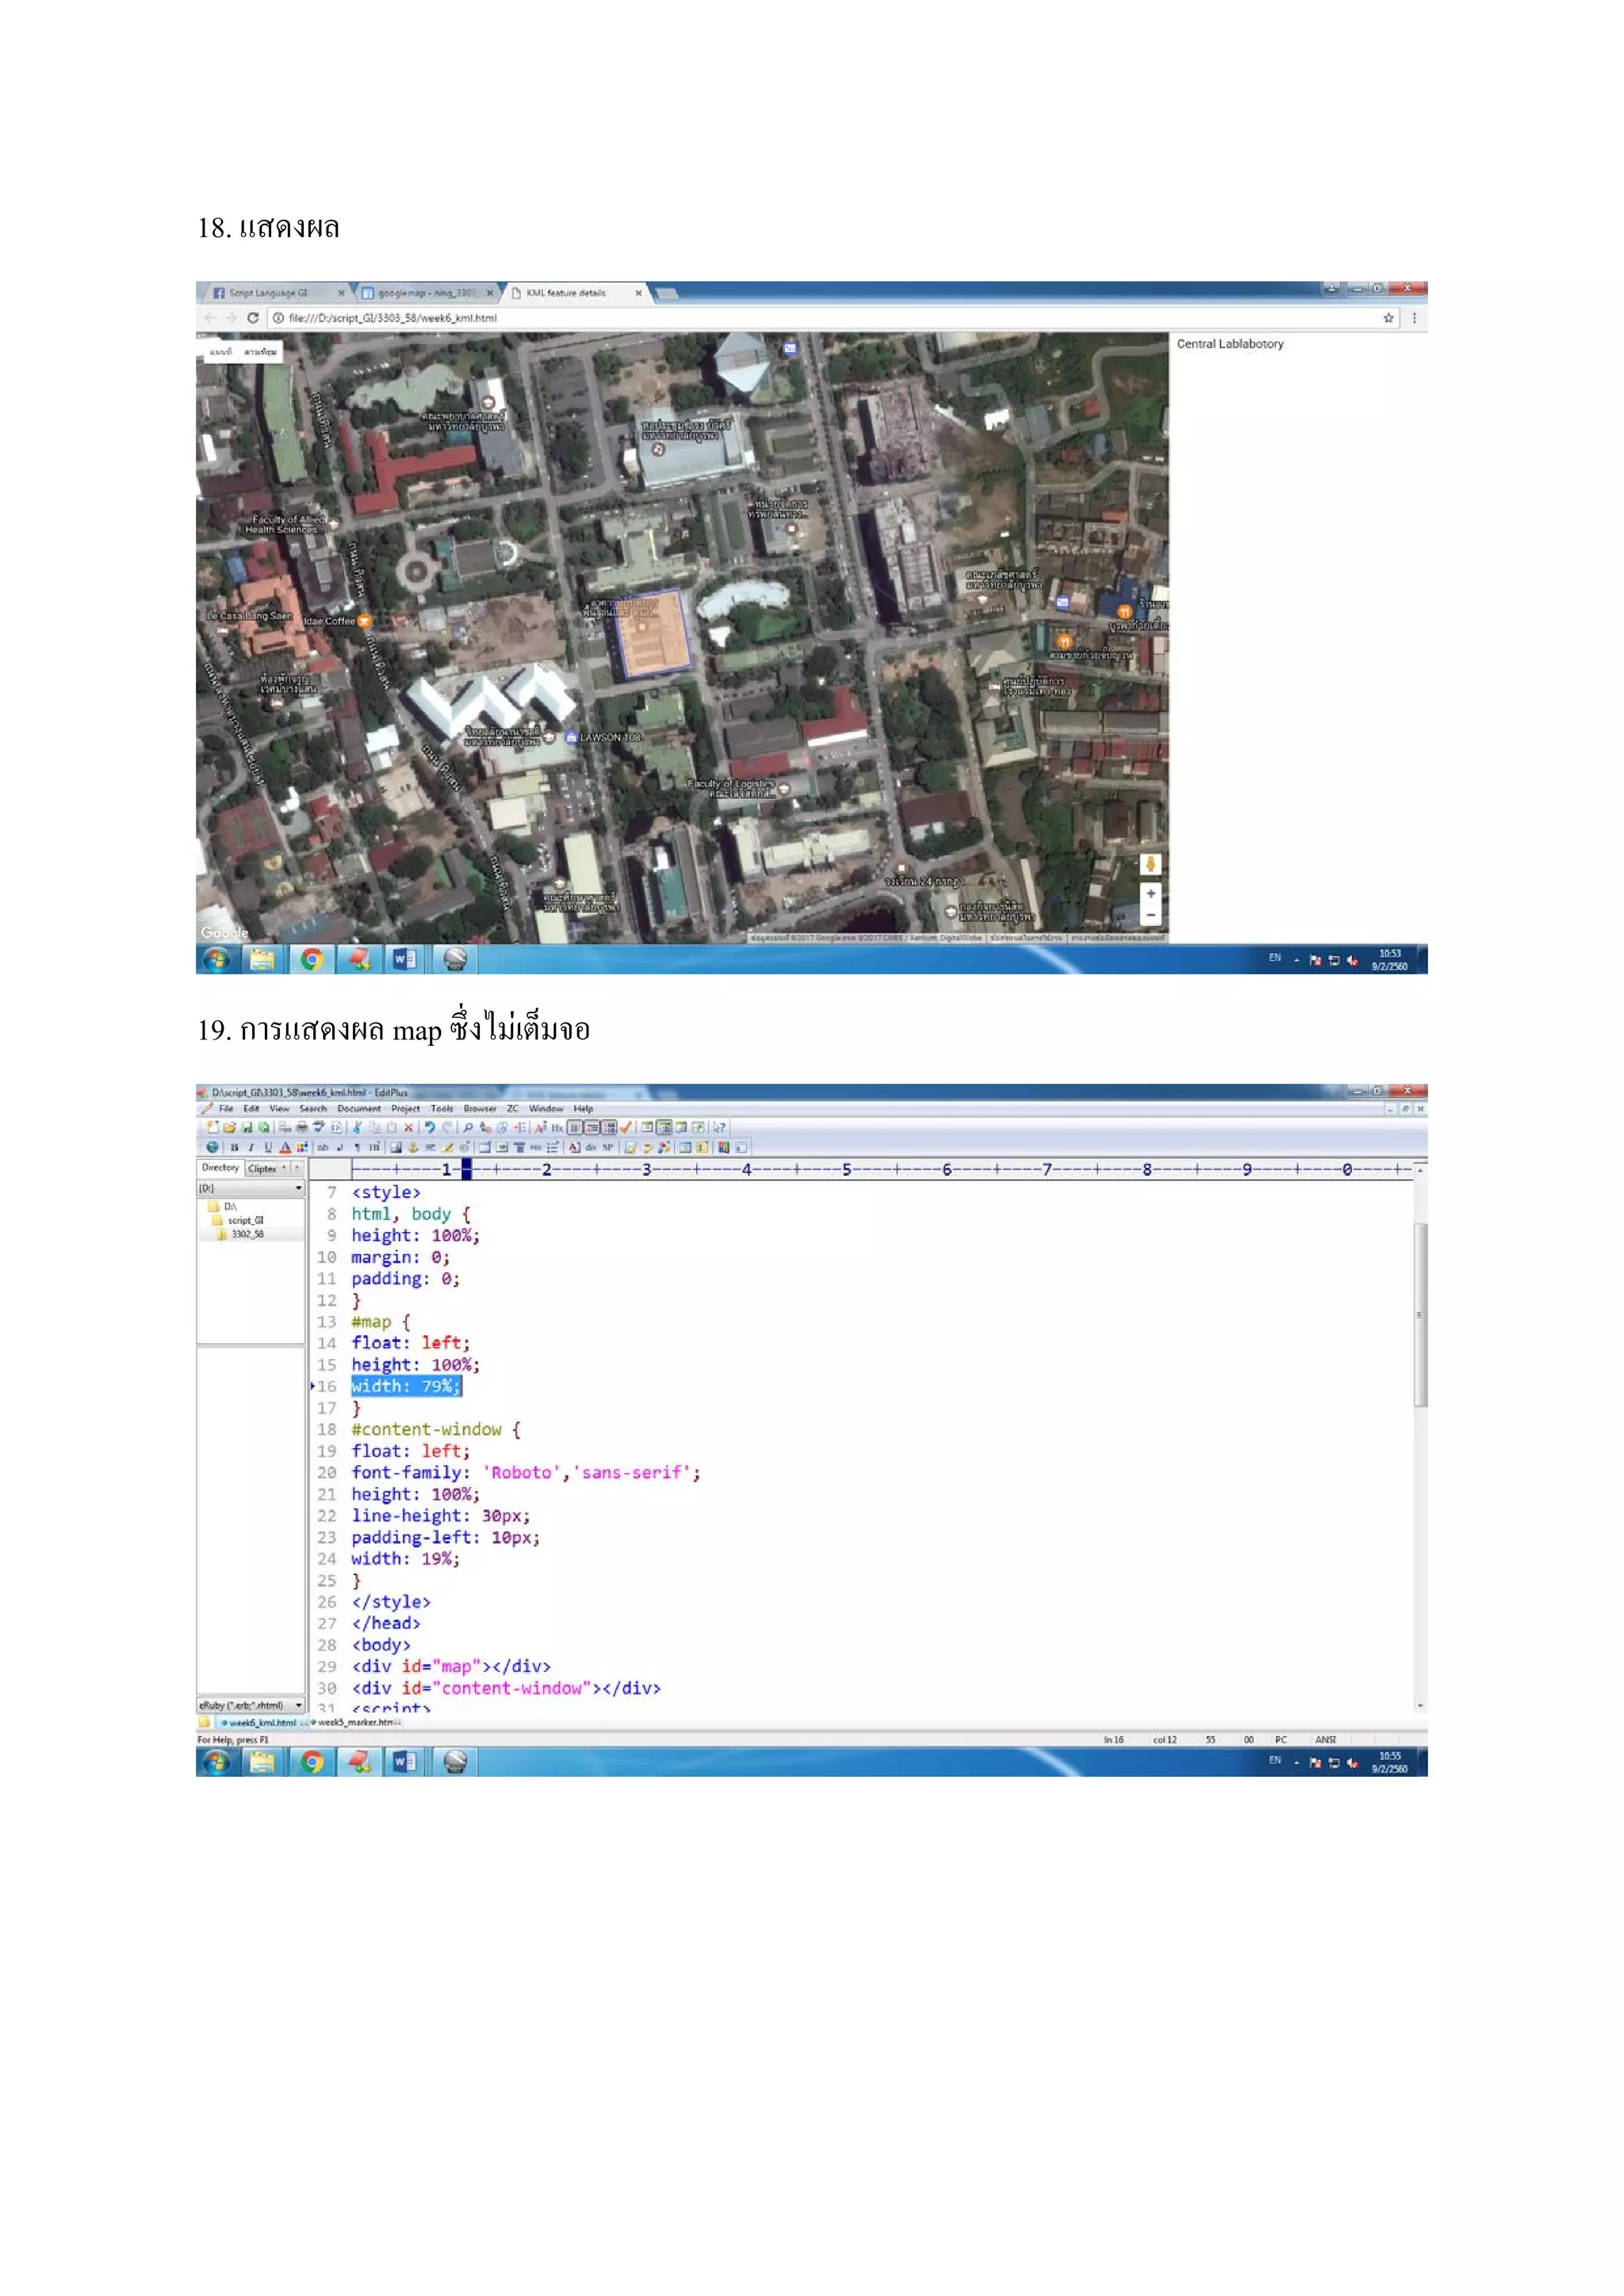Click New document icon in EditPlus toolbar
The width and height of the screenshot is (1624, 2296).
pos(212,1128)
